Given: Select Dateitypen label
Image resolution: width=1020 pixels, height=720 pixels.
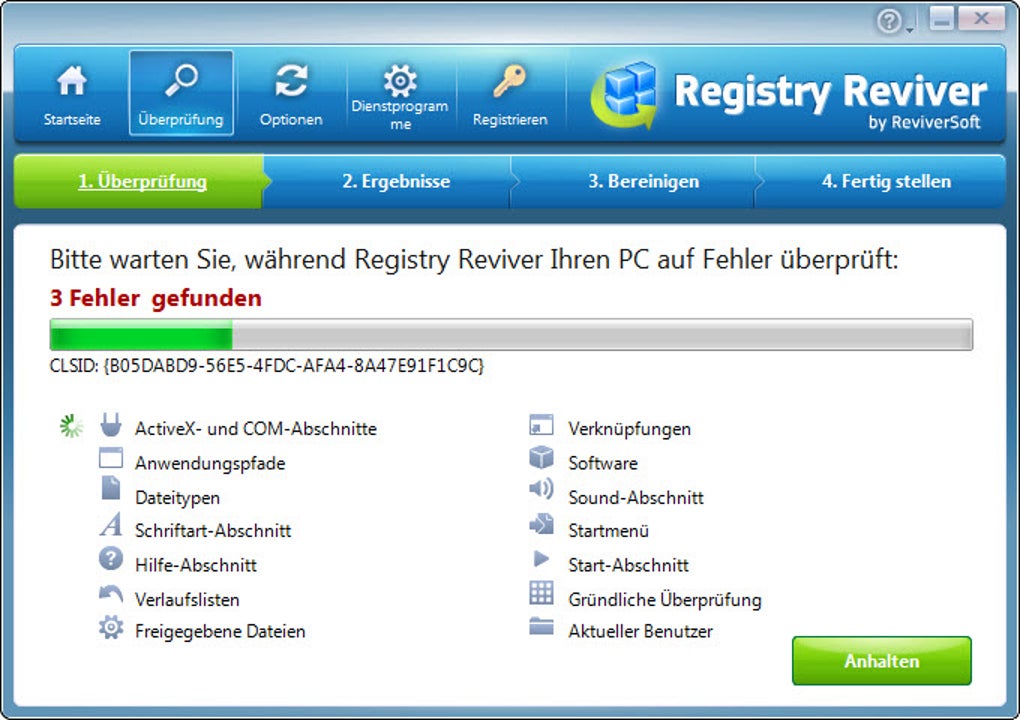Looking at the screenshot, I should click(x=178, y=498).
